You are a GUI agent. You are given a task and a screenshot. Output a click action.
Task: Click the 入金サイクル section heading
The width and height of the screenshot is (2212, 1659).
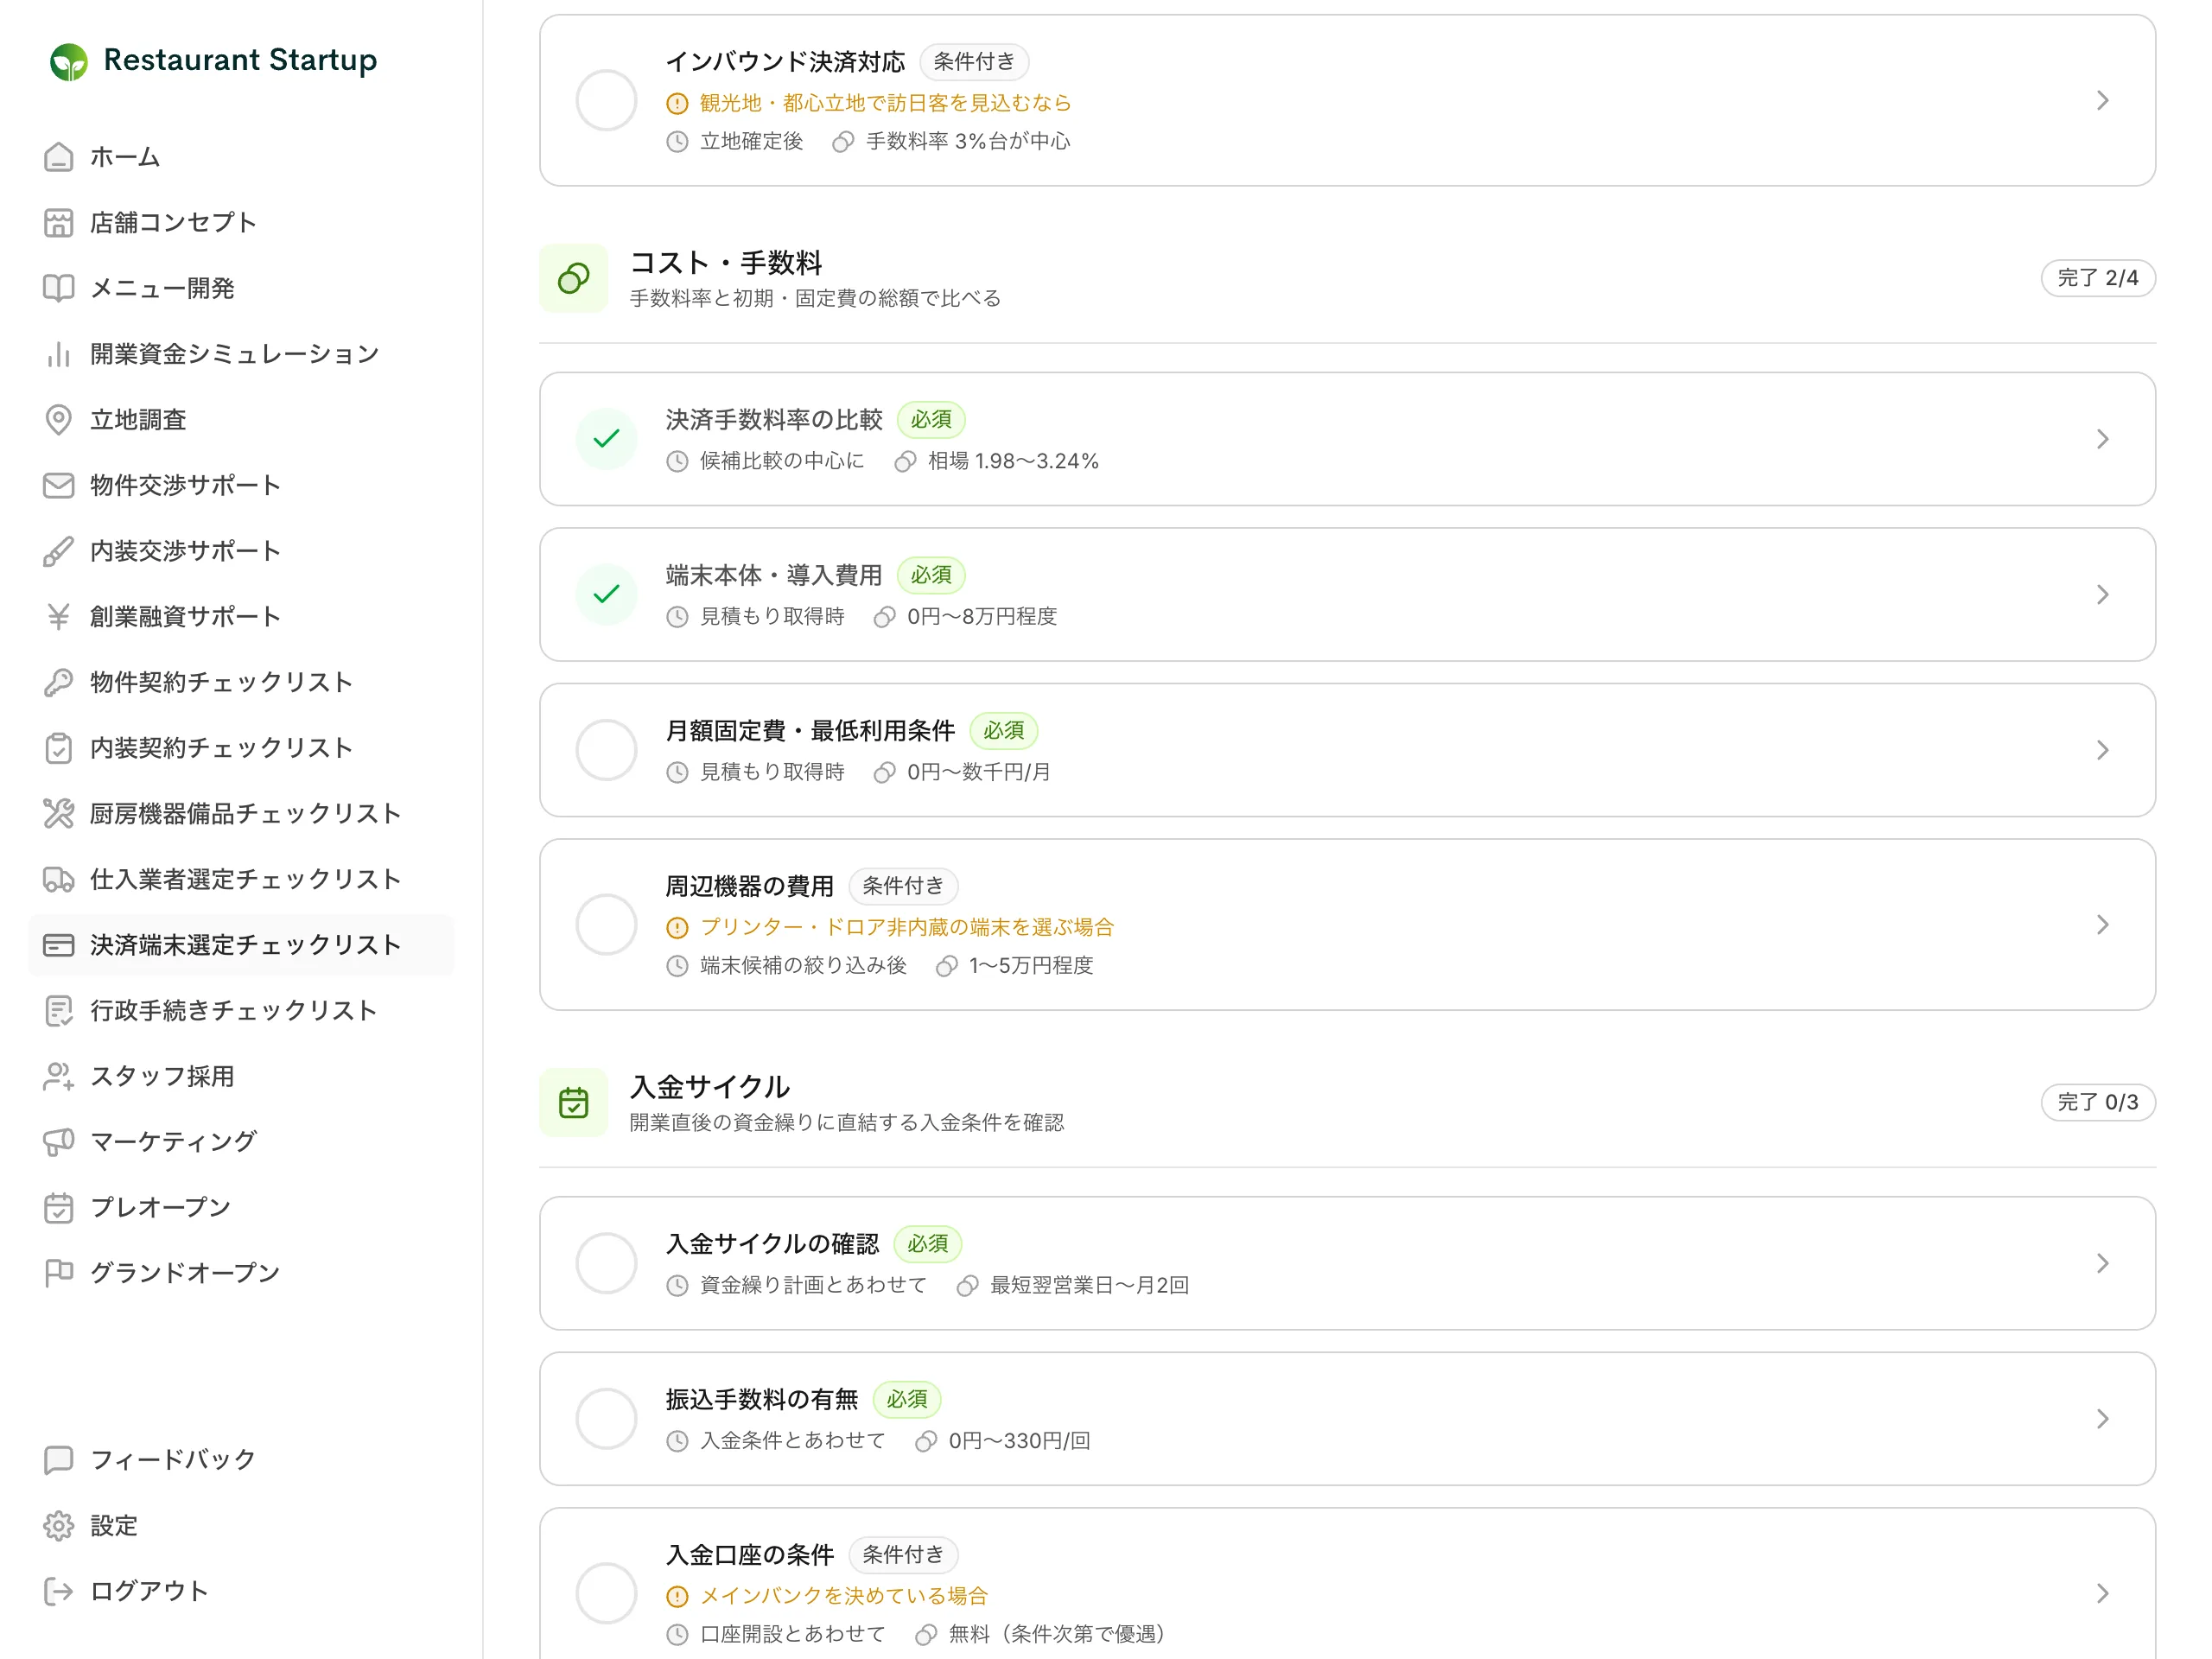pyautogui.click(x=709, y=1086)
